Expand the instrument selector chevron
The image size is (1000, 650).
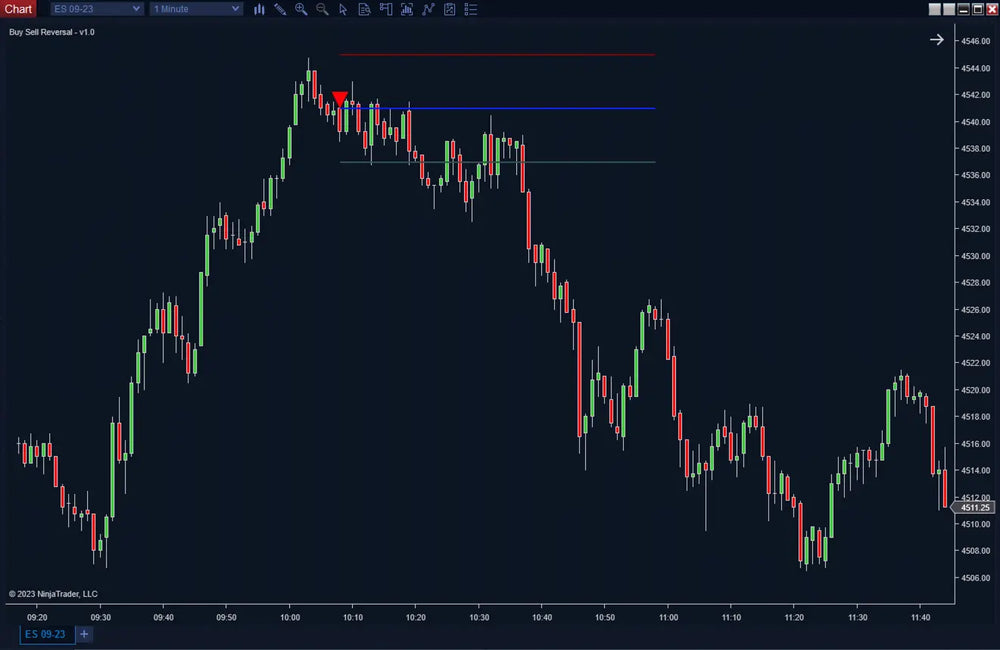click(x=135, y=8)
